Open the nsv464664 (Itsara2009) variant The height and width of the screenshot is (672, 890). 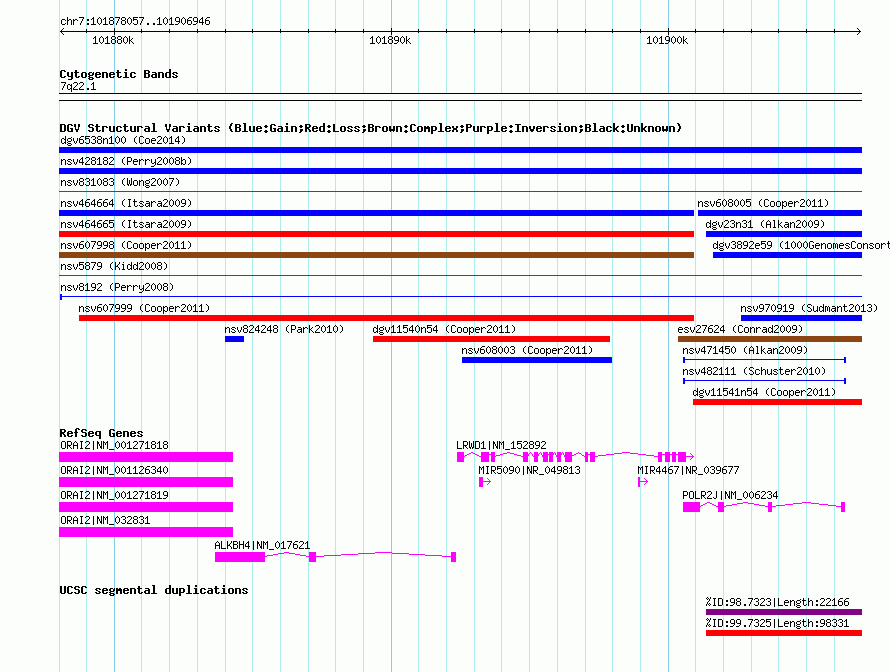point(376,213)
